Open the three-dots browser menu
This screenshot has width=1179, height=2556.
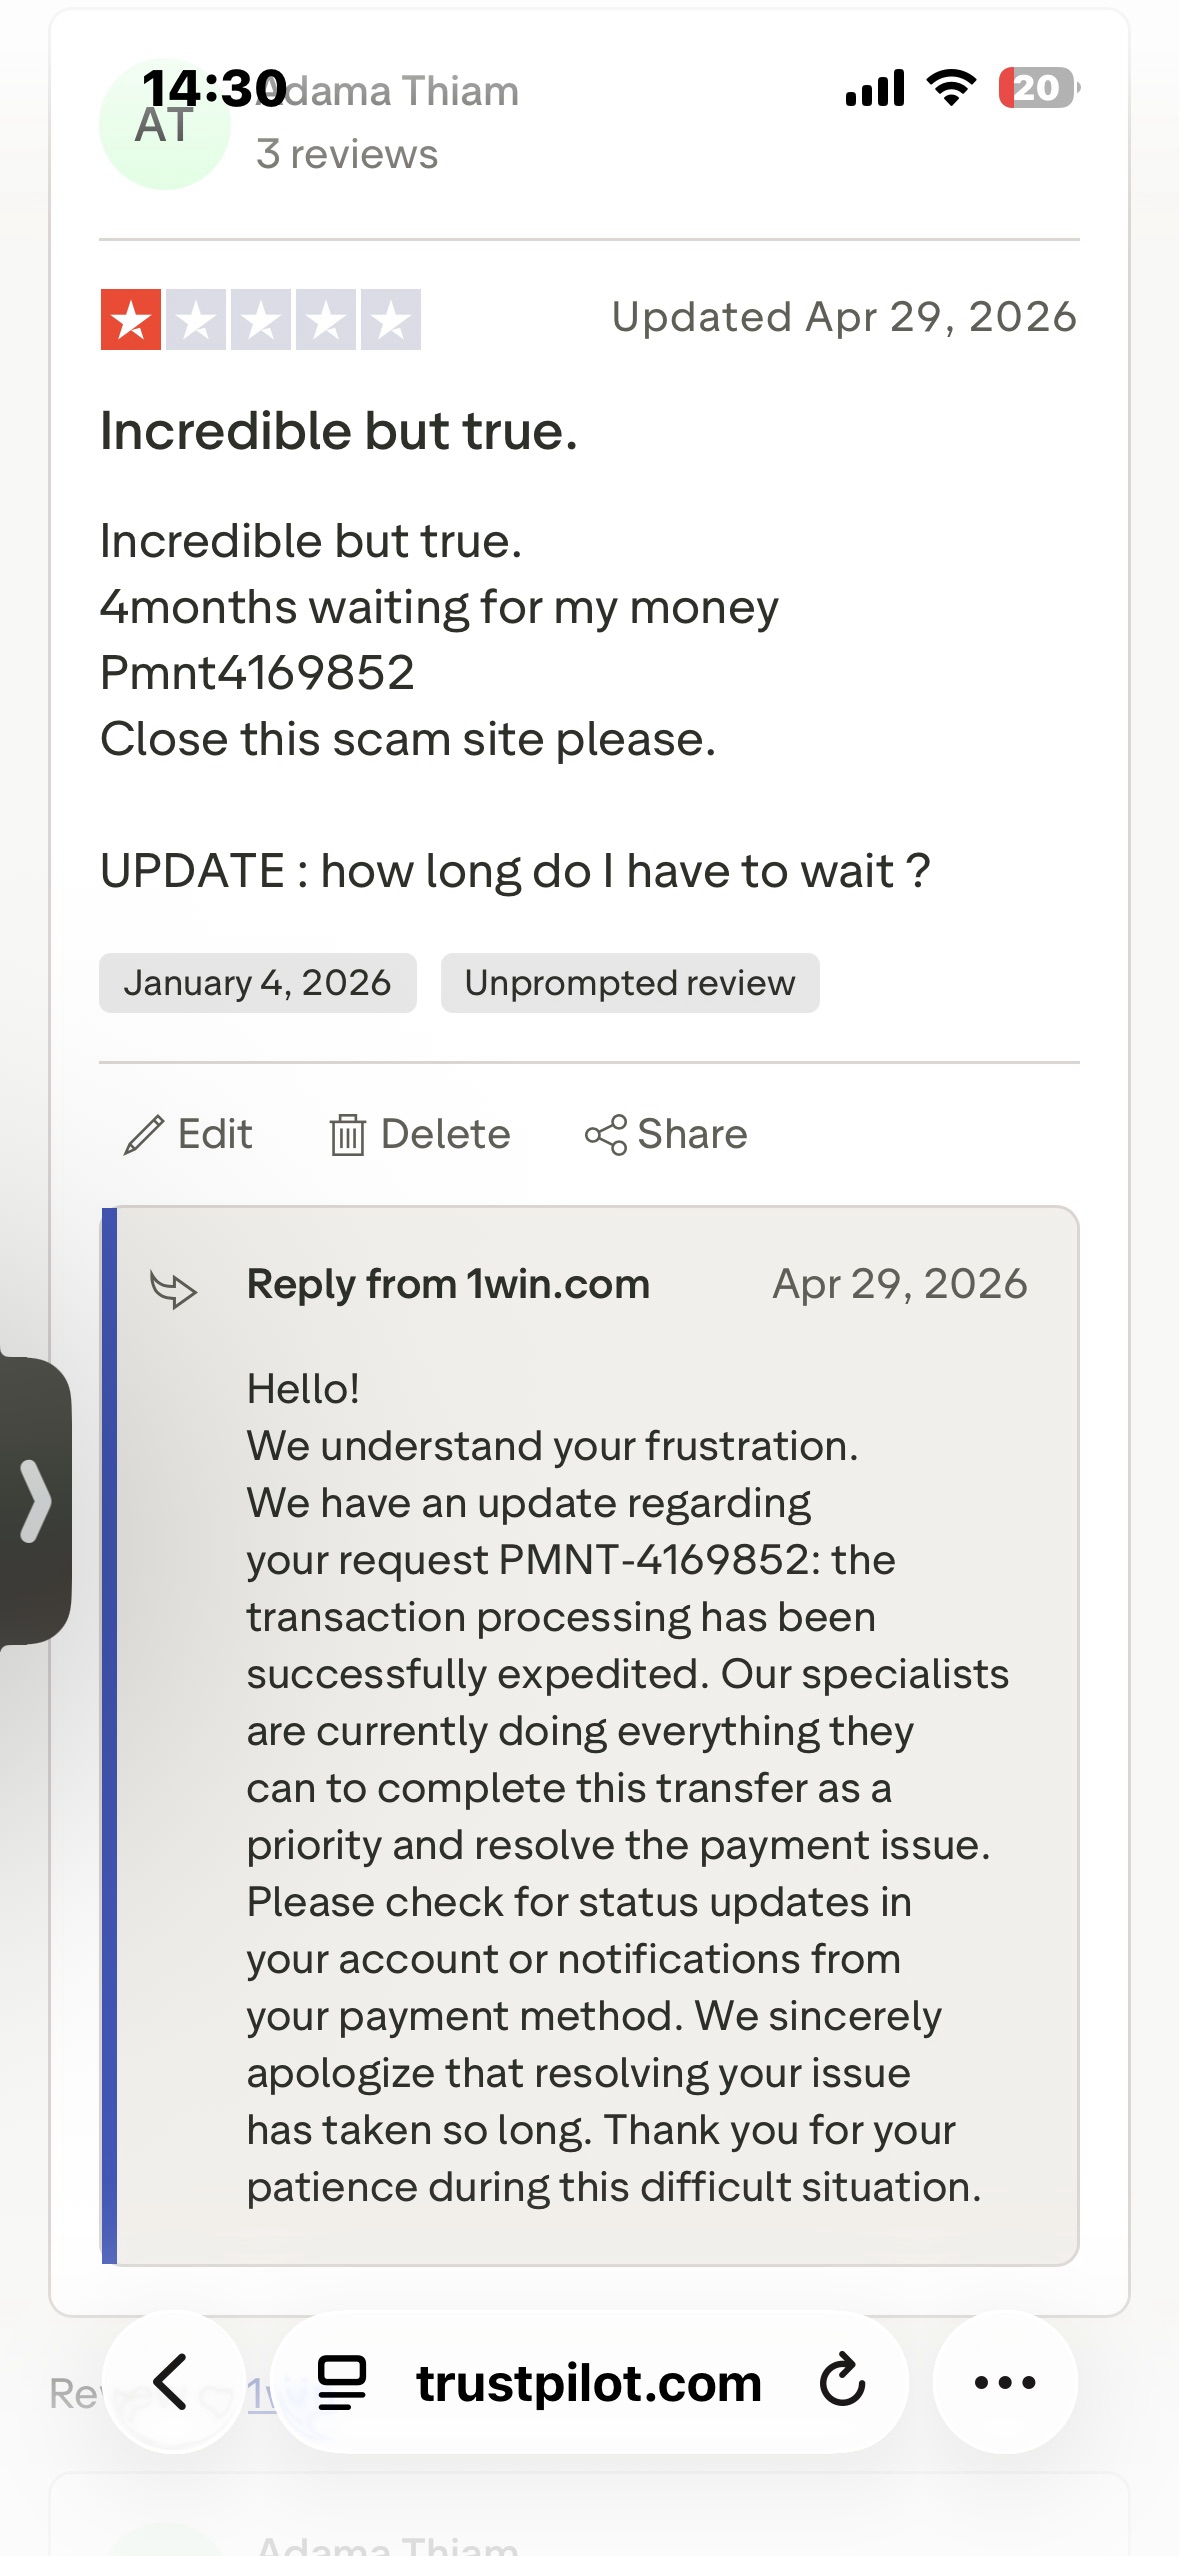1005,2382
